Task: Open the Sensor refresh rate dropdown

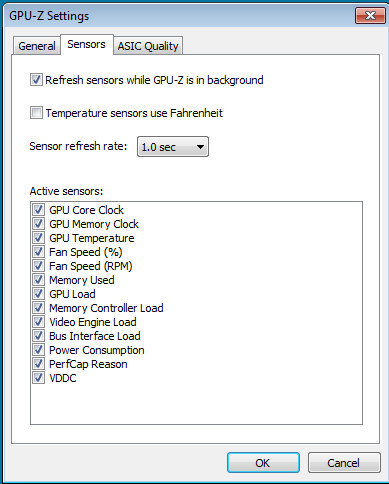Action: pos(173,146)
